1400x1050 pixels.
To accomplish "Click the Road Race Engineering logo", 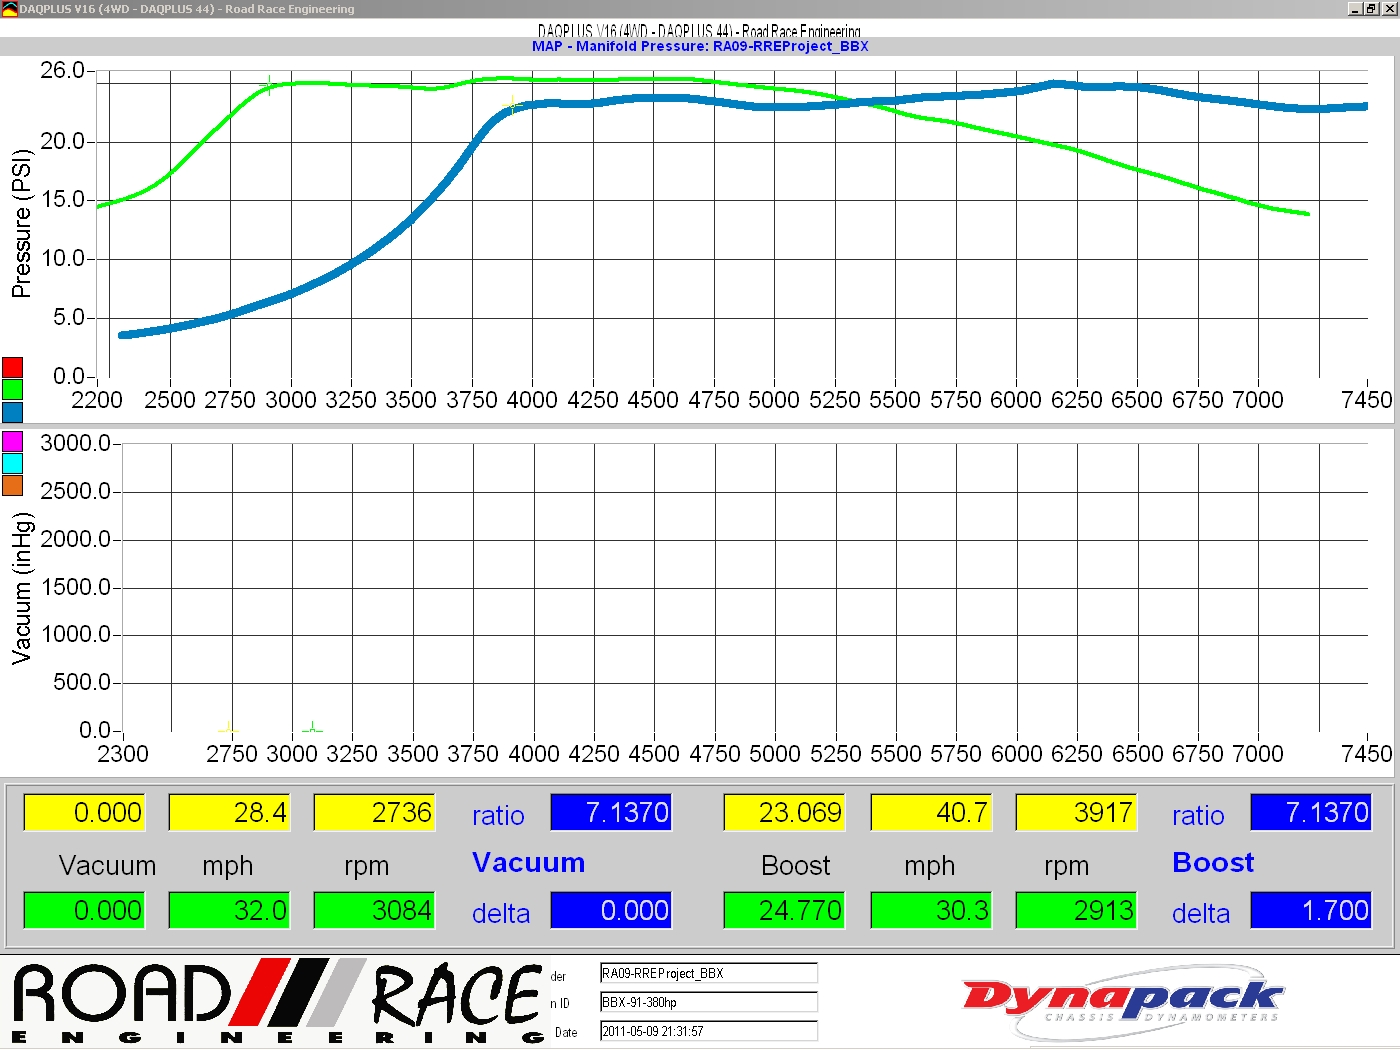I will click(275, 1002).
